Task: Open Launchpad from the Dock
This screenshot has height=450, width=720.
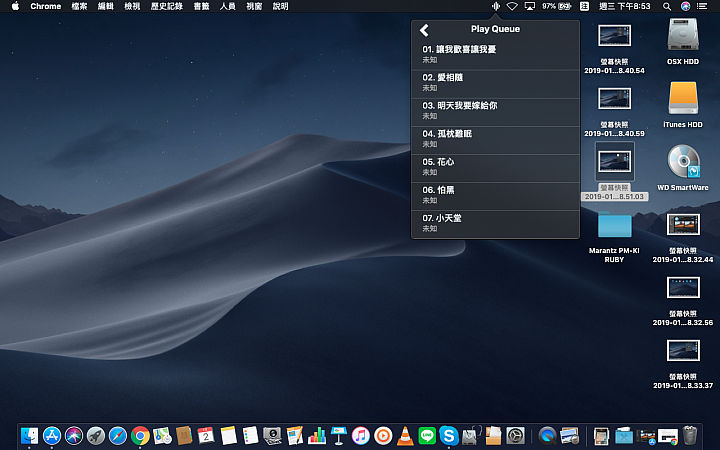Action: click(96, 435)
